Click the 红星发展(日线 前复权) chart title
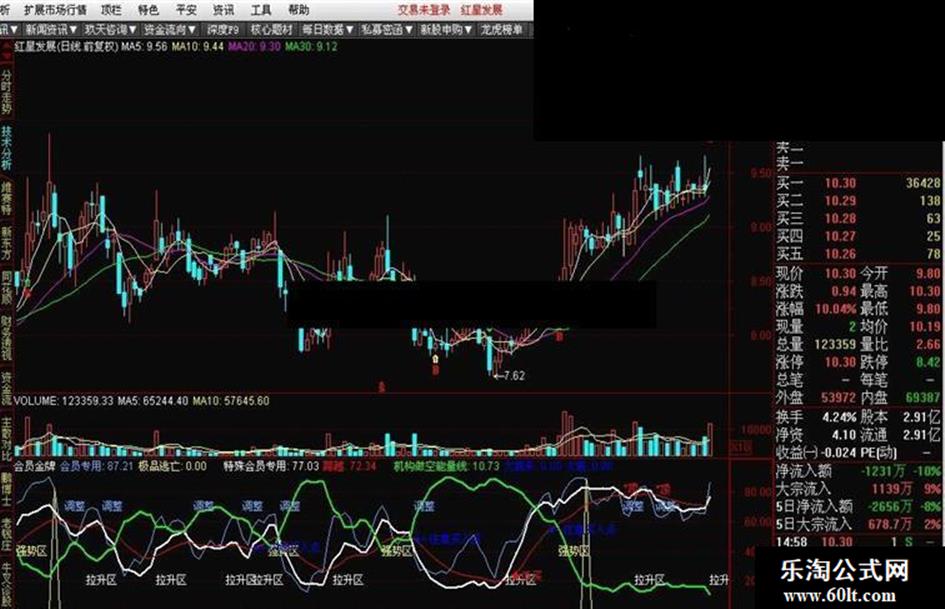 point(66,46)
